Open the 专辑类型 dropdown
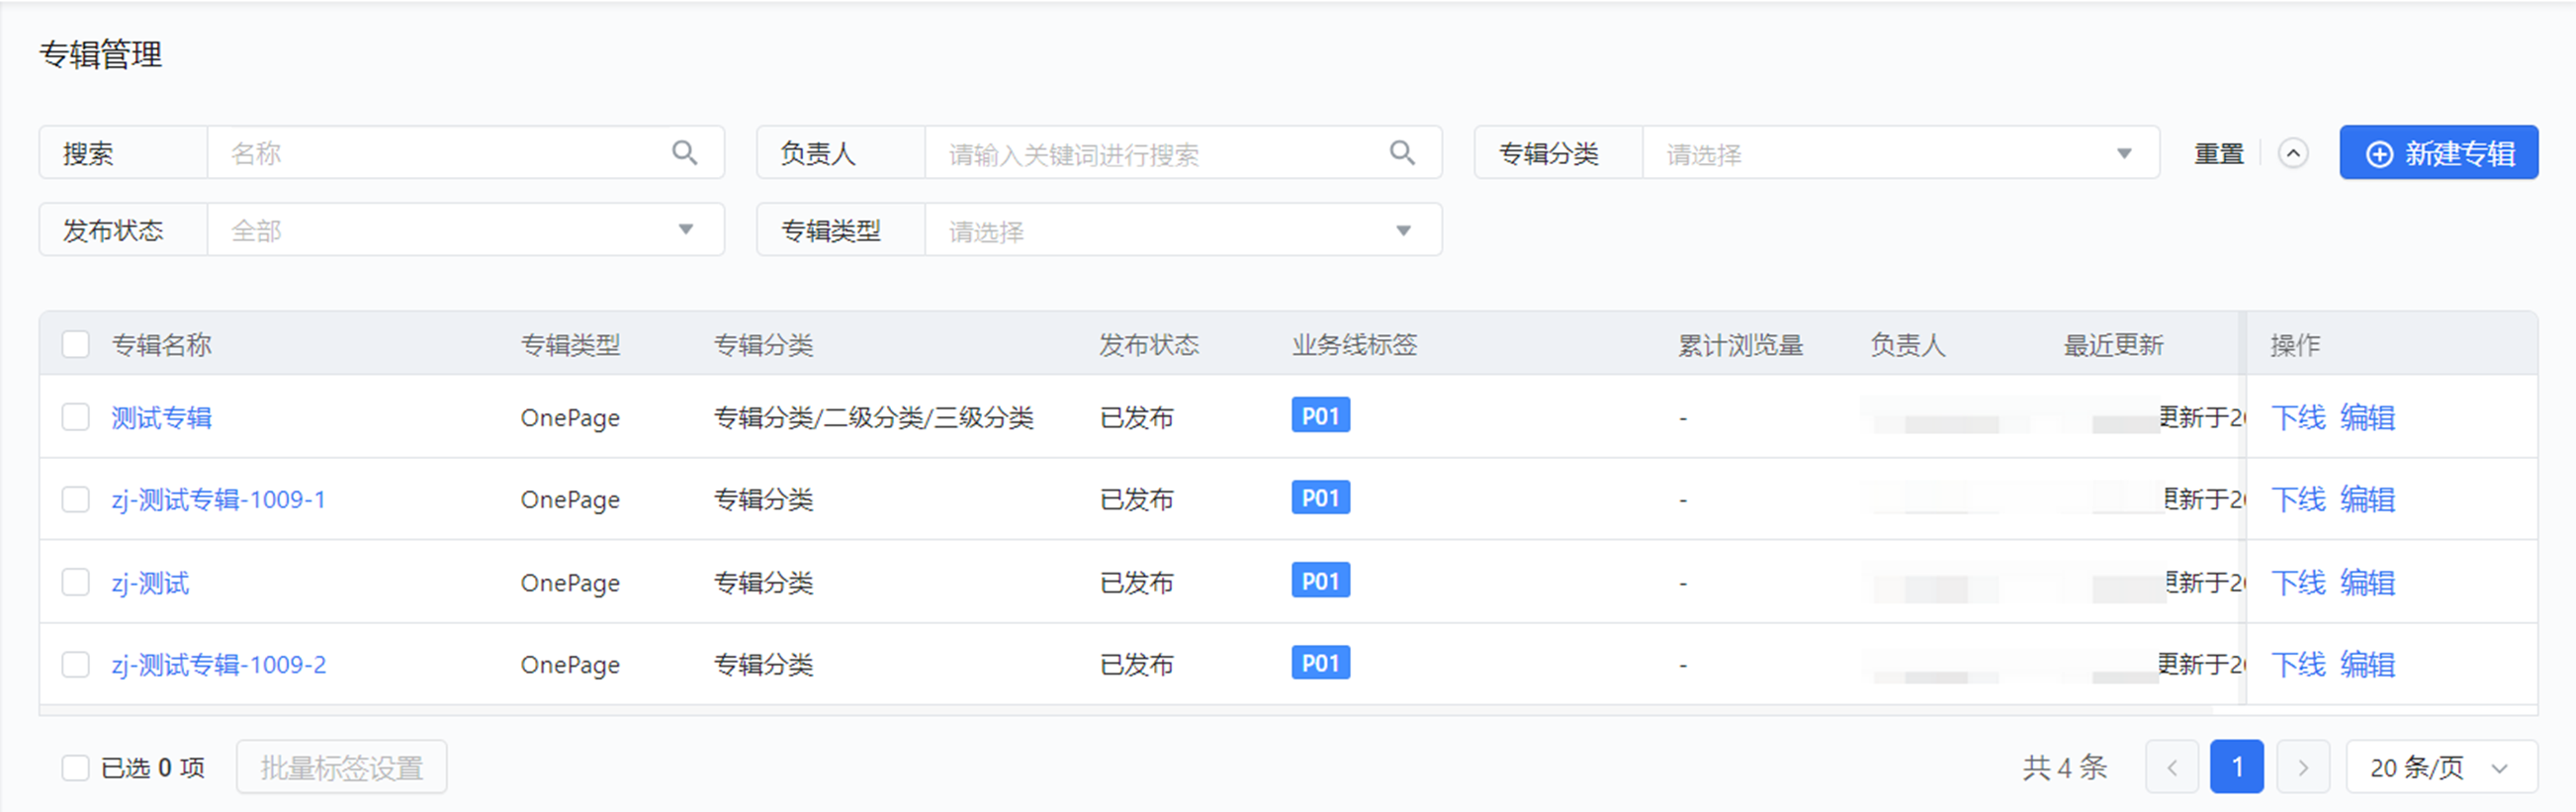The height and width of the screenshot is (812, 2576). click(1184, 230)
